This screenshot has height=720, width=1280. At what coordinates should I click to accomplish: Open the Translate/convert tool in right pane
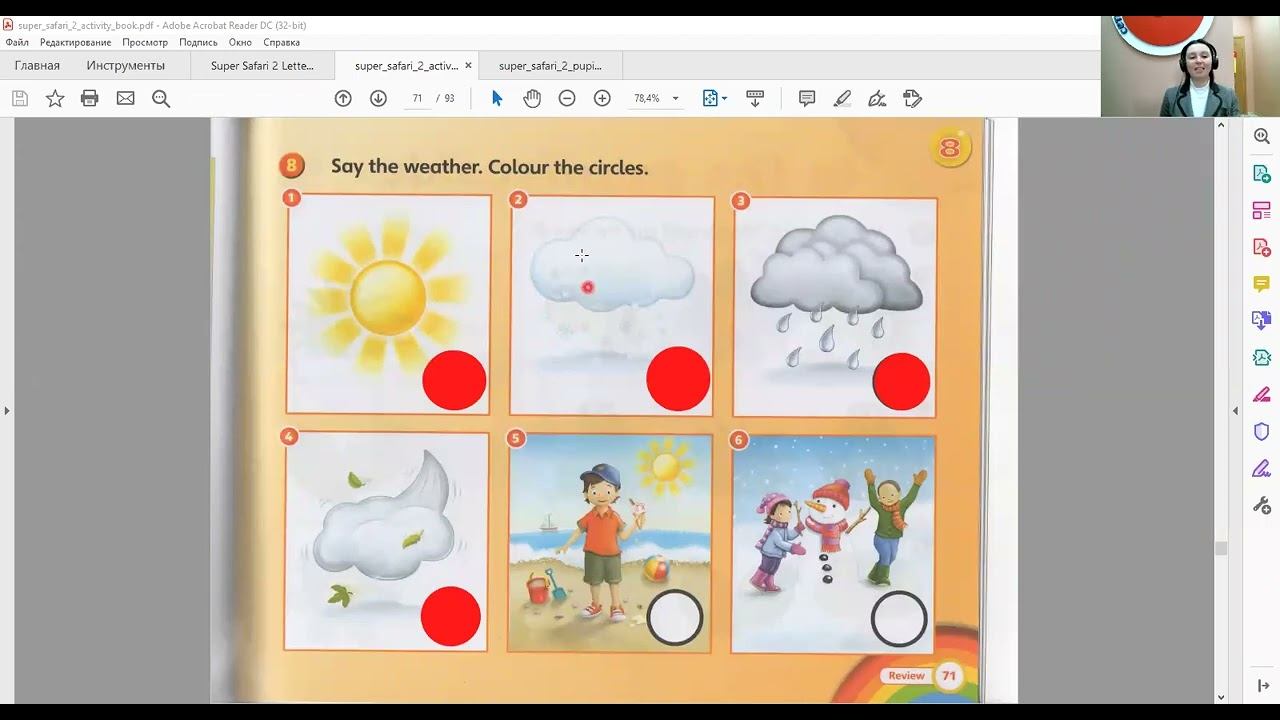click(x=1262, y=320)
